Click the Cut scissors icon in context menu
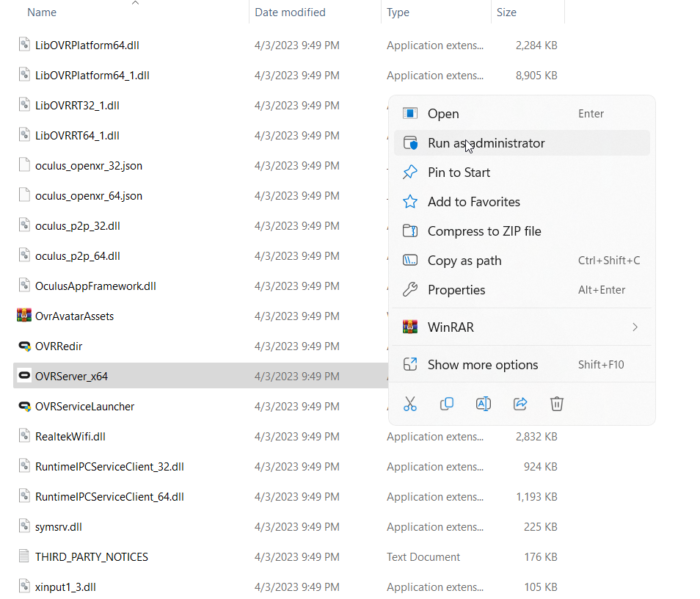 point(409,404)
